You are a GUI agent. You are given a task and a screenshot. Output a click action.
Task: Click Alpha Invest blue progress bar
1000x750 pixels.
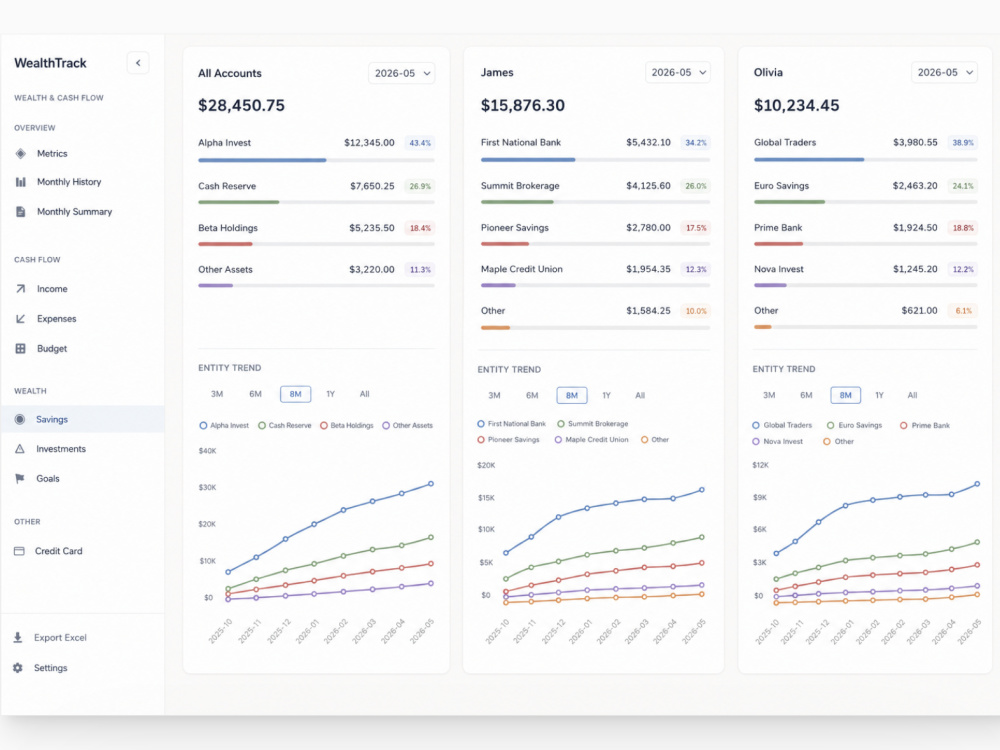[x=262, y=160]
